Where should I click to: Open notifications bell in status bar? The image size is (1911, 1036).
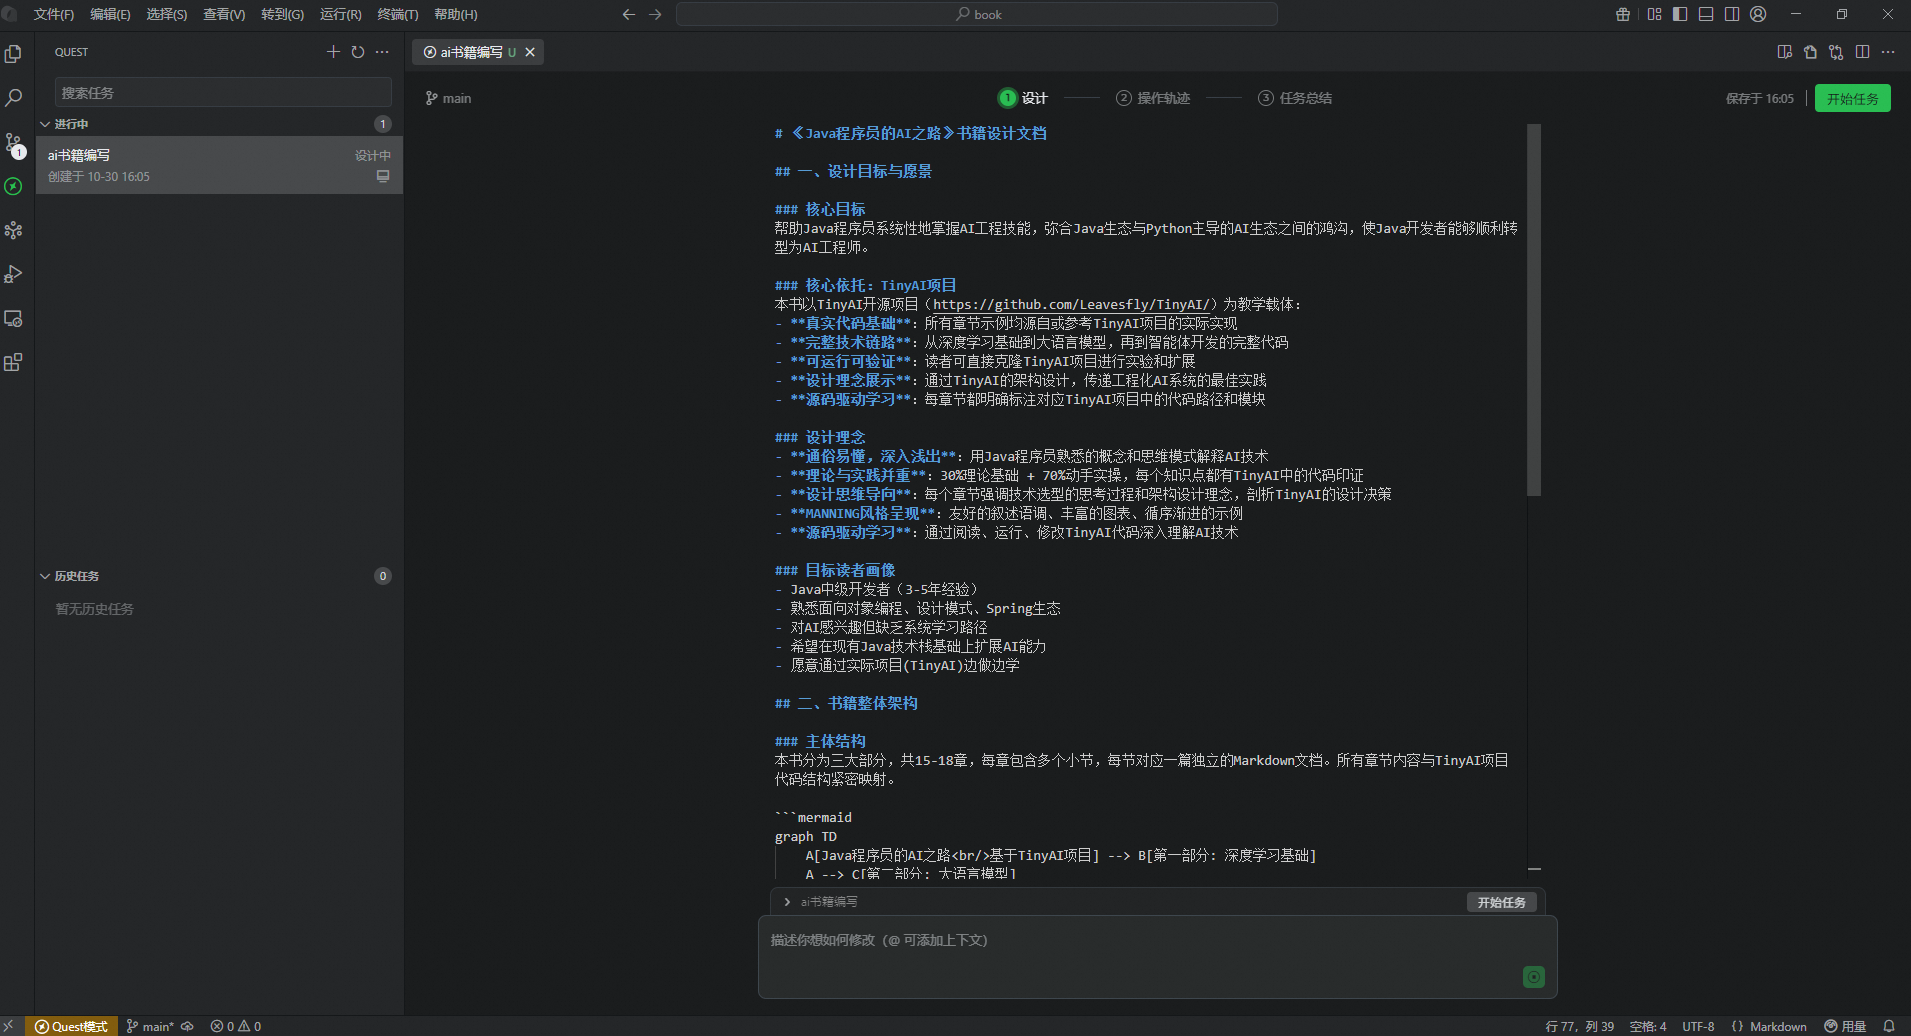[x=1889, y=1026]
